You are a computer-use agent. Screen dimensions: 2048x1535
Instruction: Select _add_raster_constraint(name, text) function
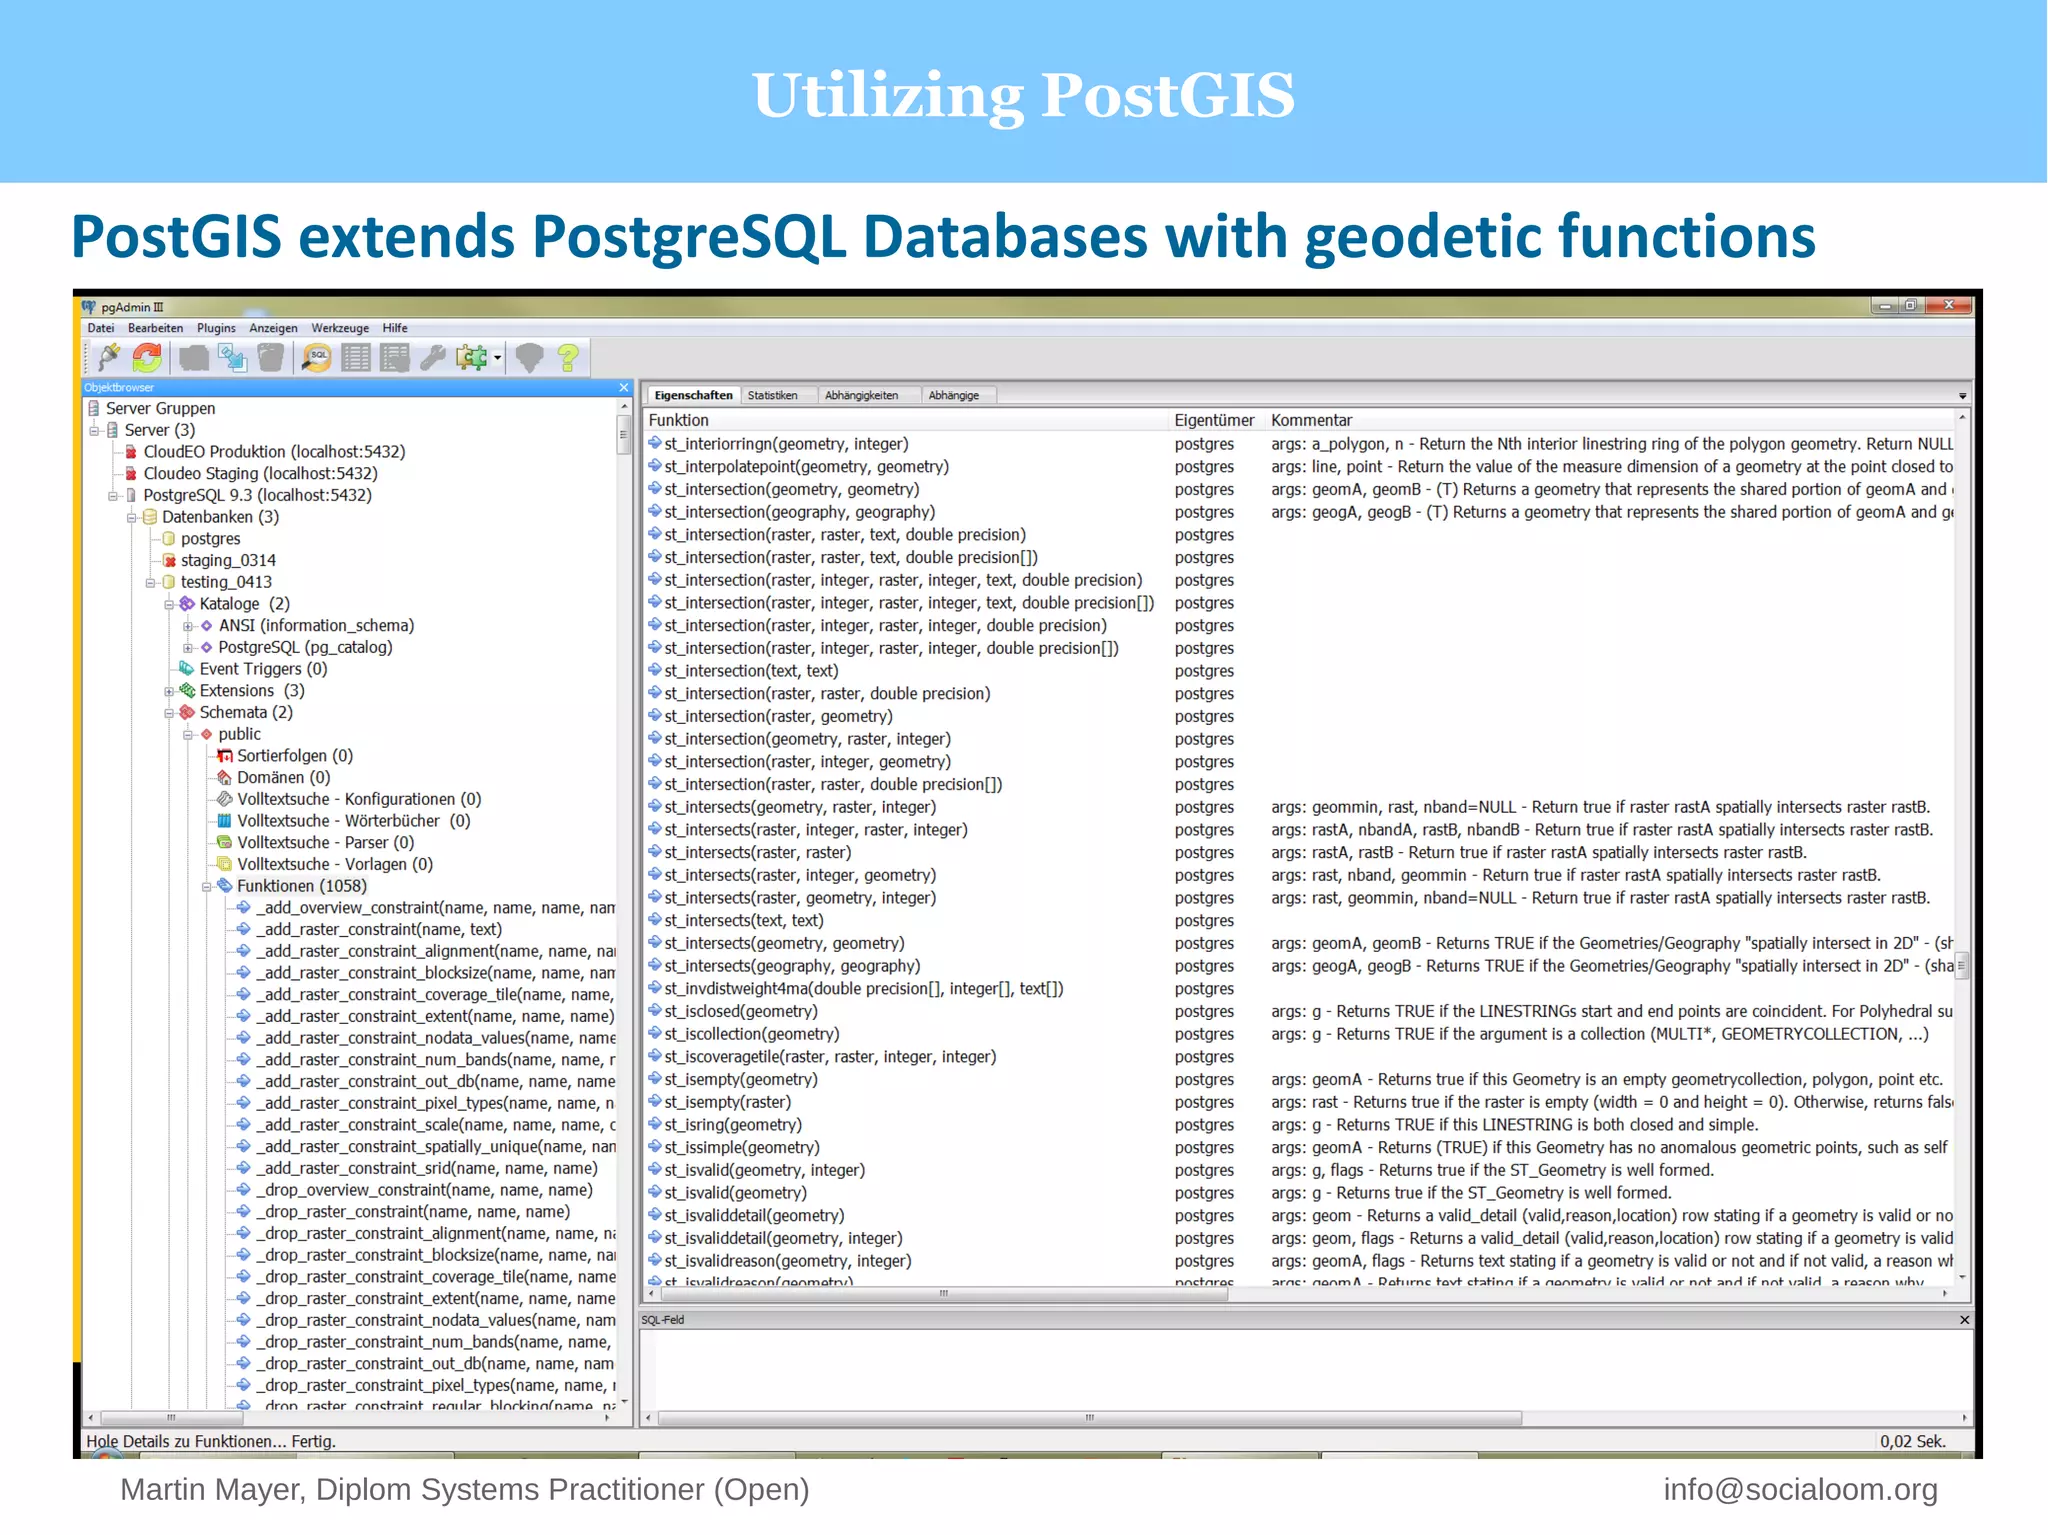click(x=379, y=929)
